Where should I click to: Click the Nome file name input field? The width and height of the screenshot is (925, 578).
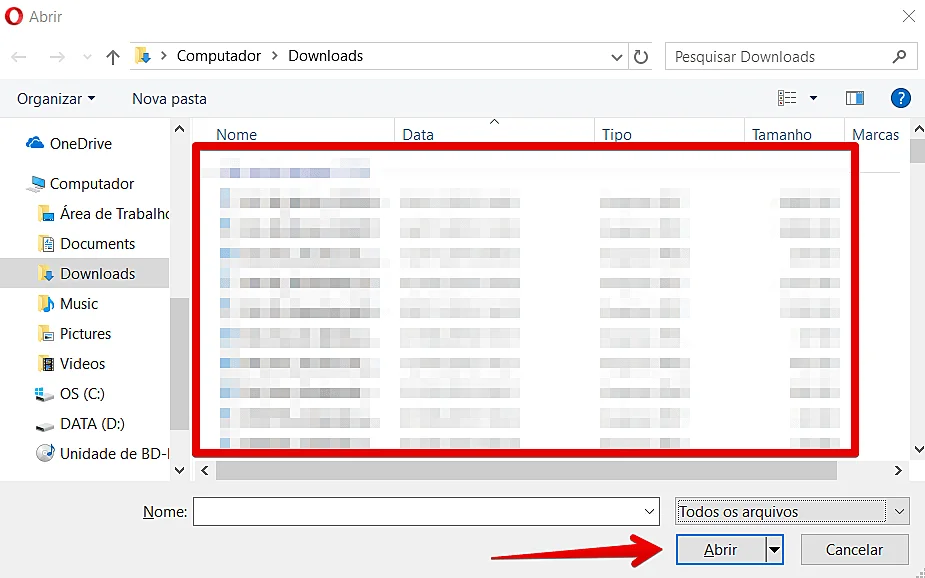click(426, 511)
